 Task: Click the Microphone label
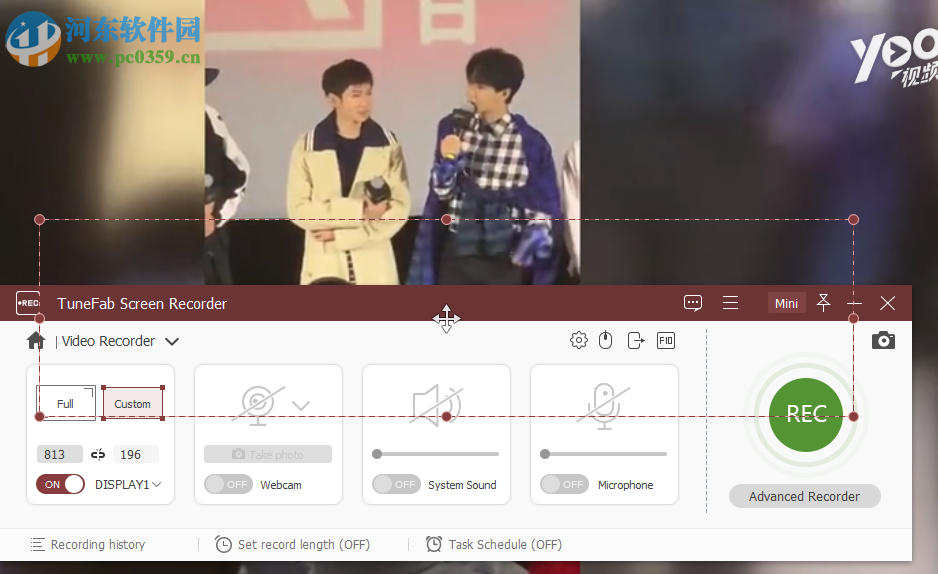625,485
